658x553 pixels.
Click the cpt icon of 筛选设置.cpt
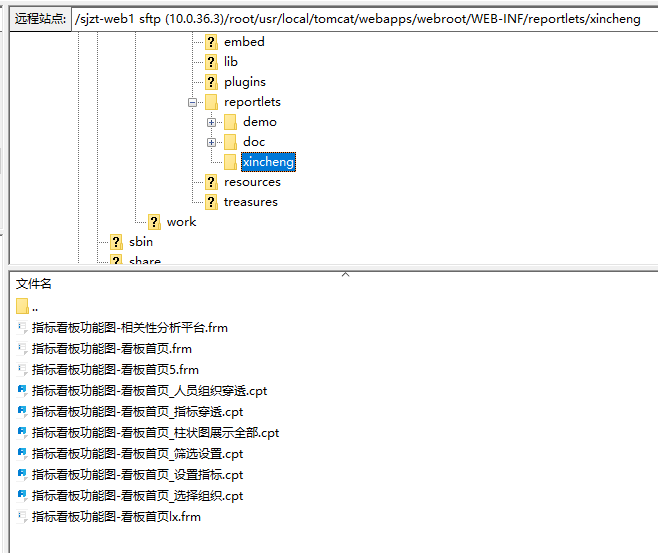point(22,453)
